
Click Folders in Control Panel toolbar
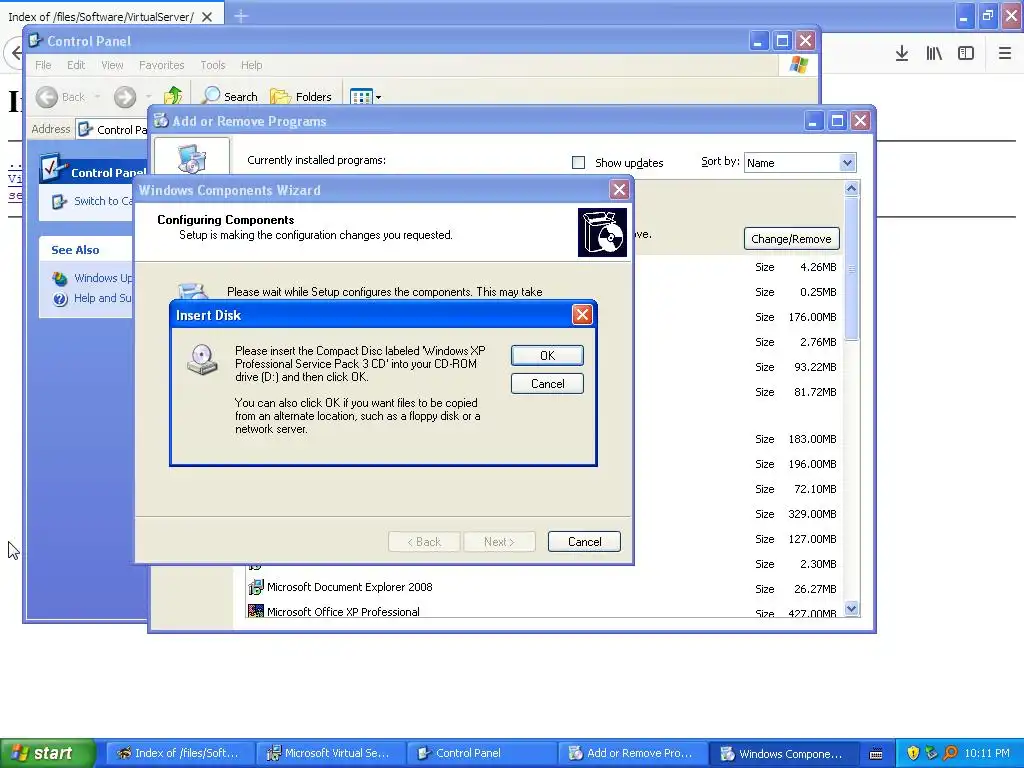pos(301,96)
